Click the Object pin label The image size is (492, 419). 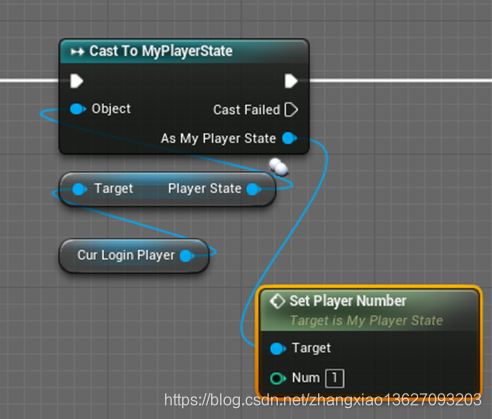click(x=111, y=109)
